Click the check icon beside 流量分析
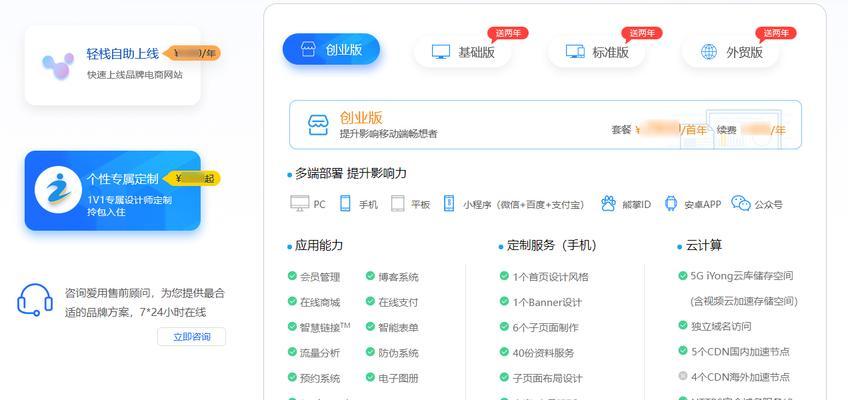 [x=292, y=352]
